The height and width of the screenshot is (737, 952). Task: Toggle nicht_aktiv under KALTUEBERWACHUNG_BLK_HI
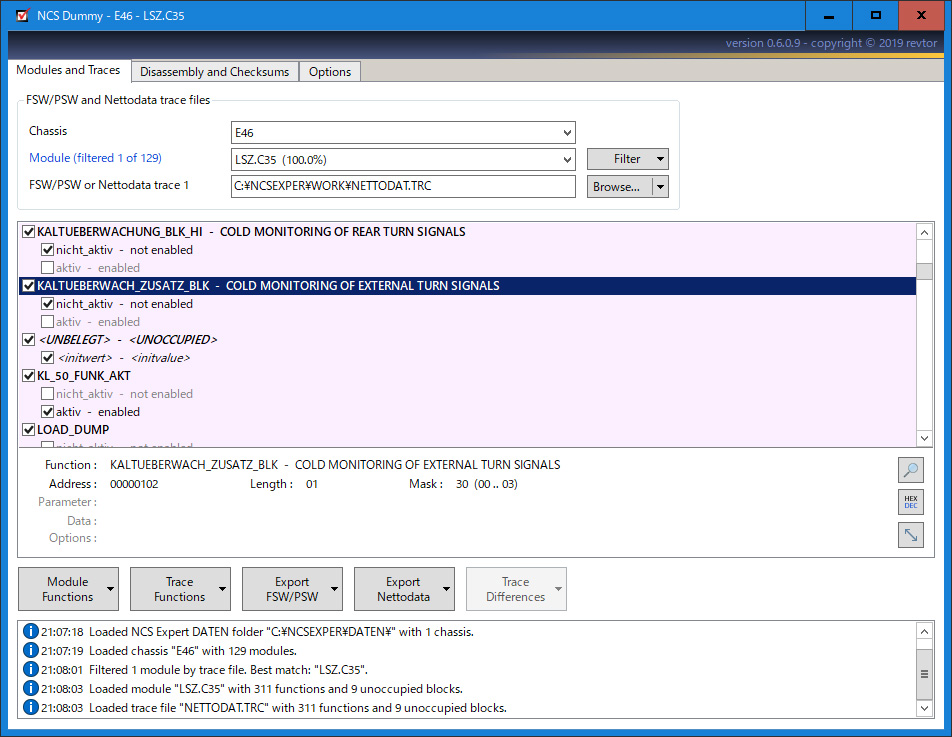coord(47,250)
